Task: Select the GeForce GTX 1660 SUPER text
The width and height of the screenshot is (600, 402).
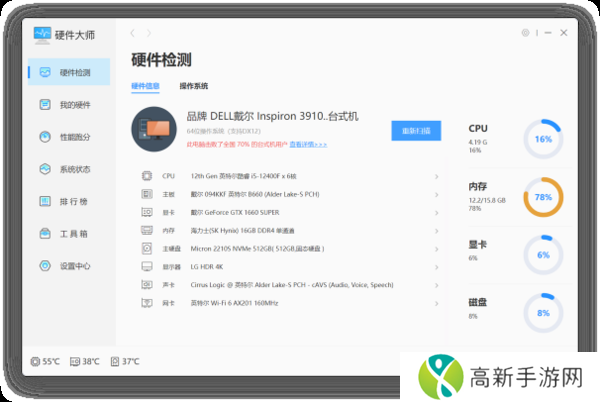Action: coord(235,212)
